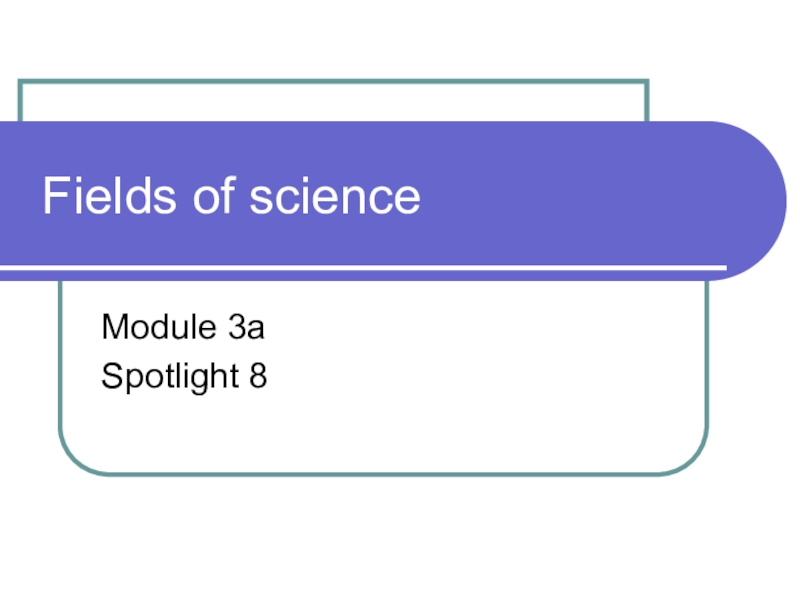This screenshot has width=800, height=600.
Task: Click empty space inside frame below 'Spotlight 8'
Action: 380,430
